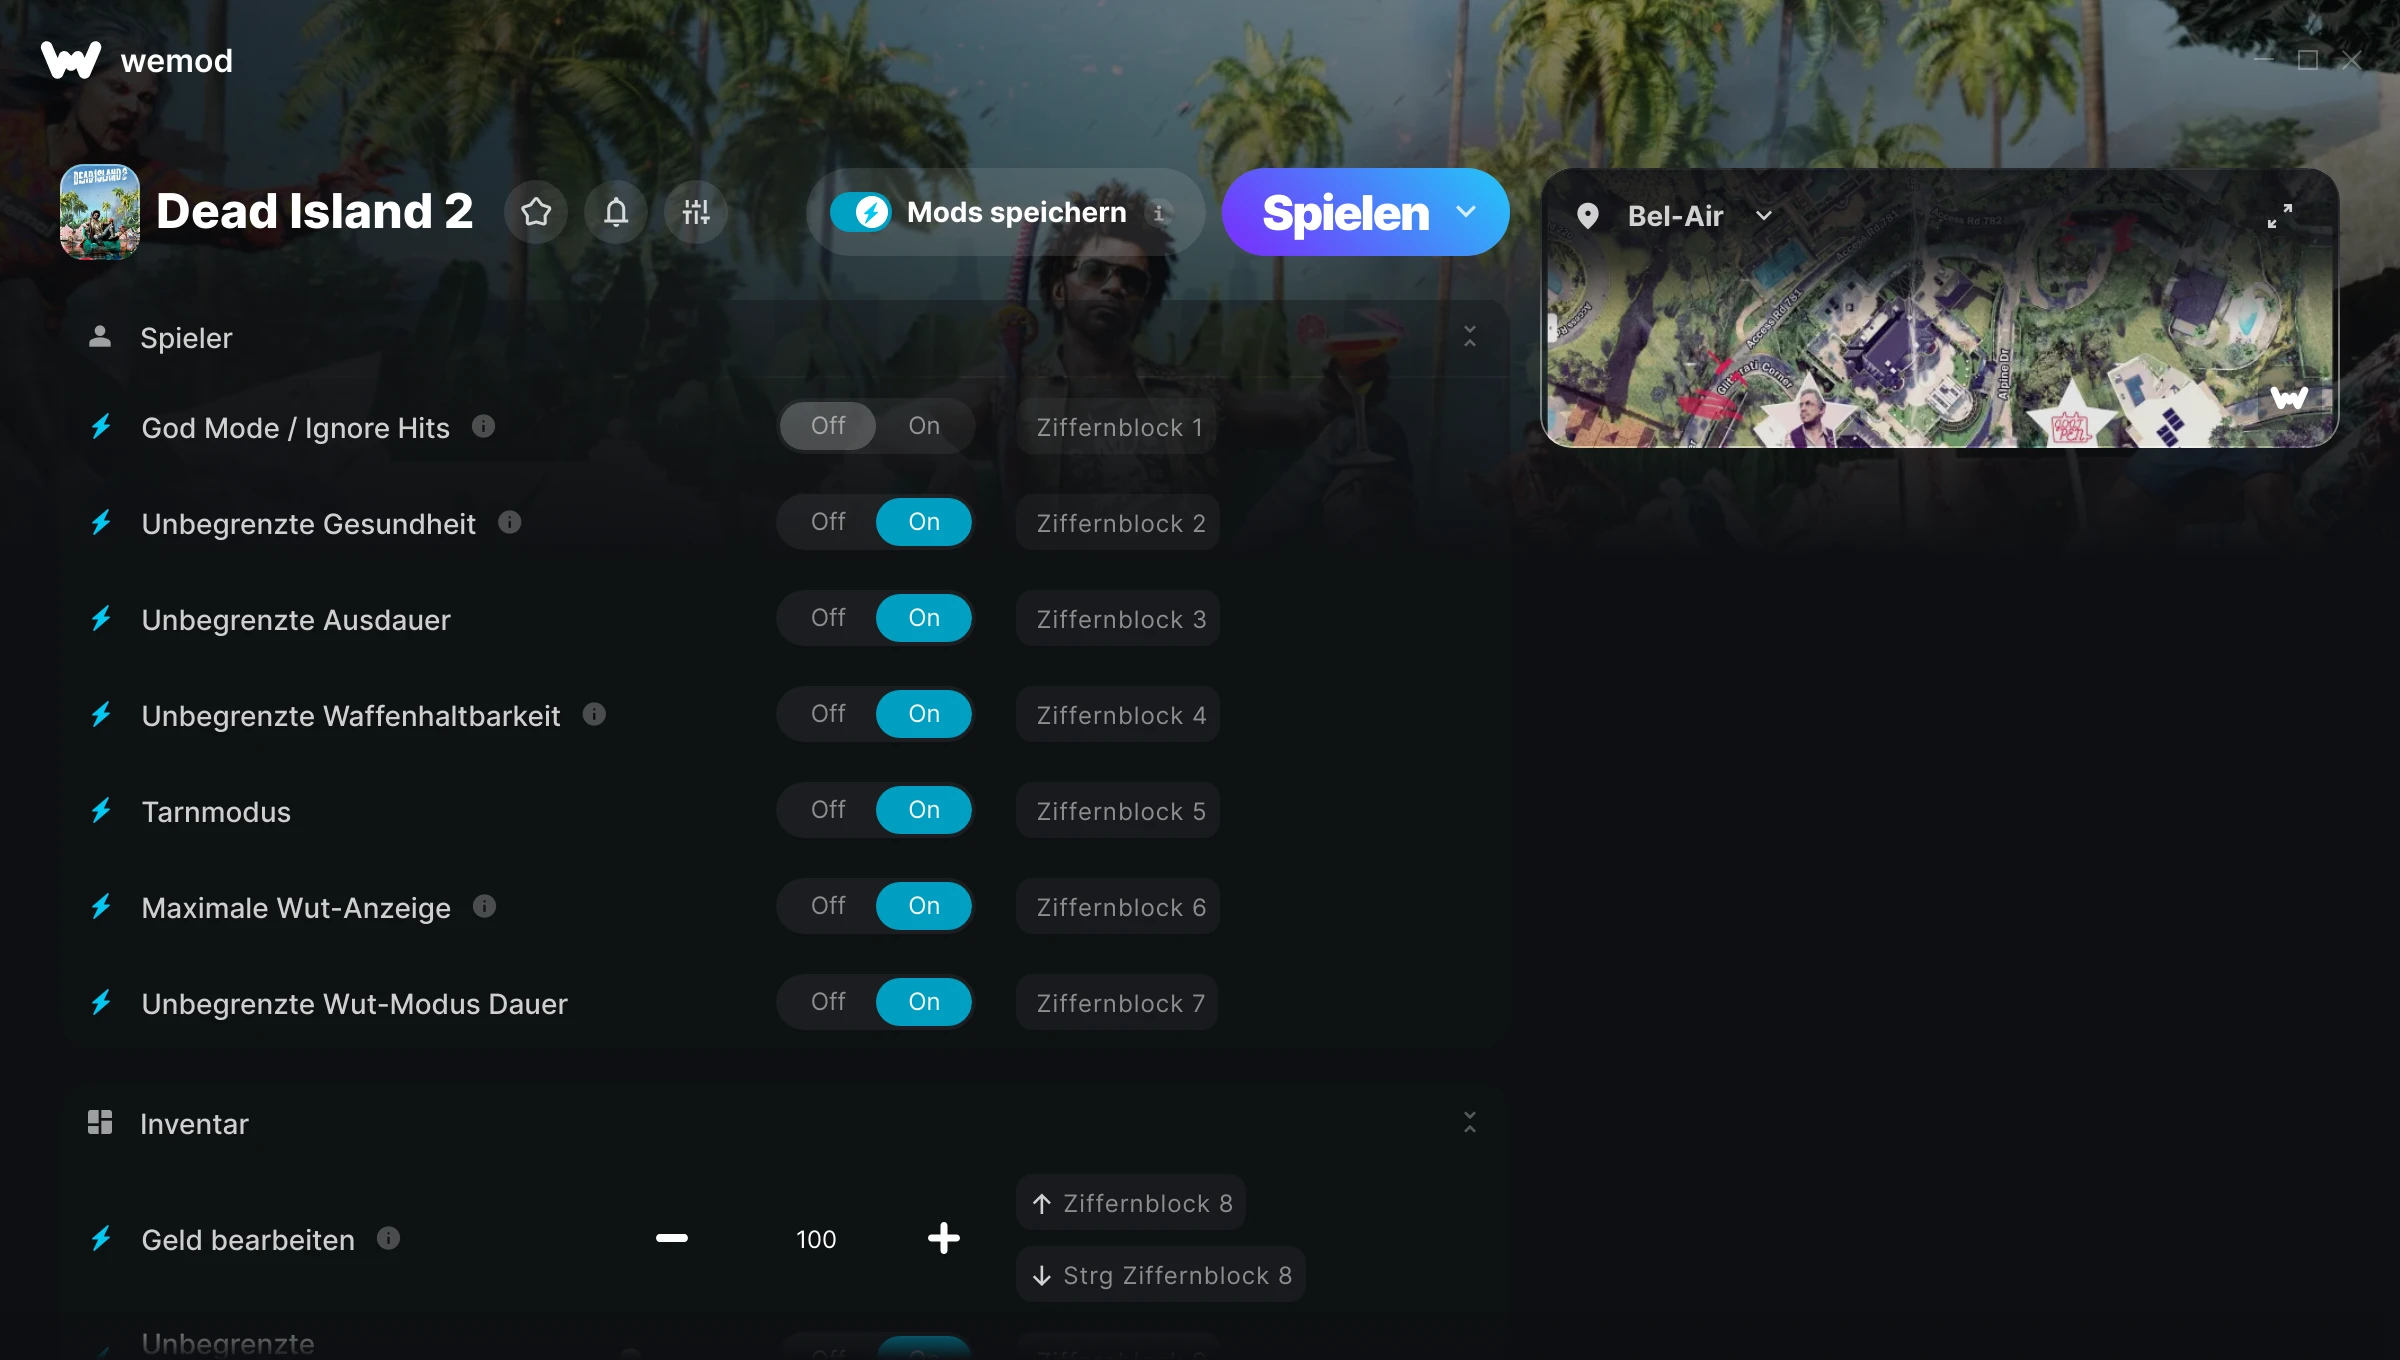Show info for Geld bearbeiten

point(388,1238)
